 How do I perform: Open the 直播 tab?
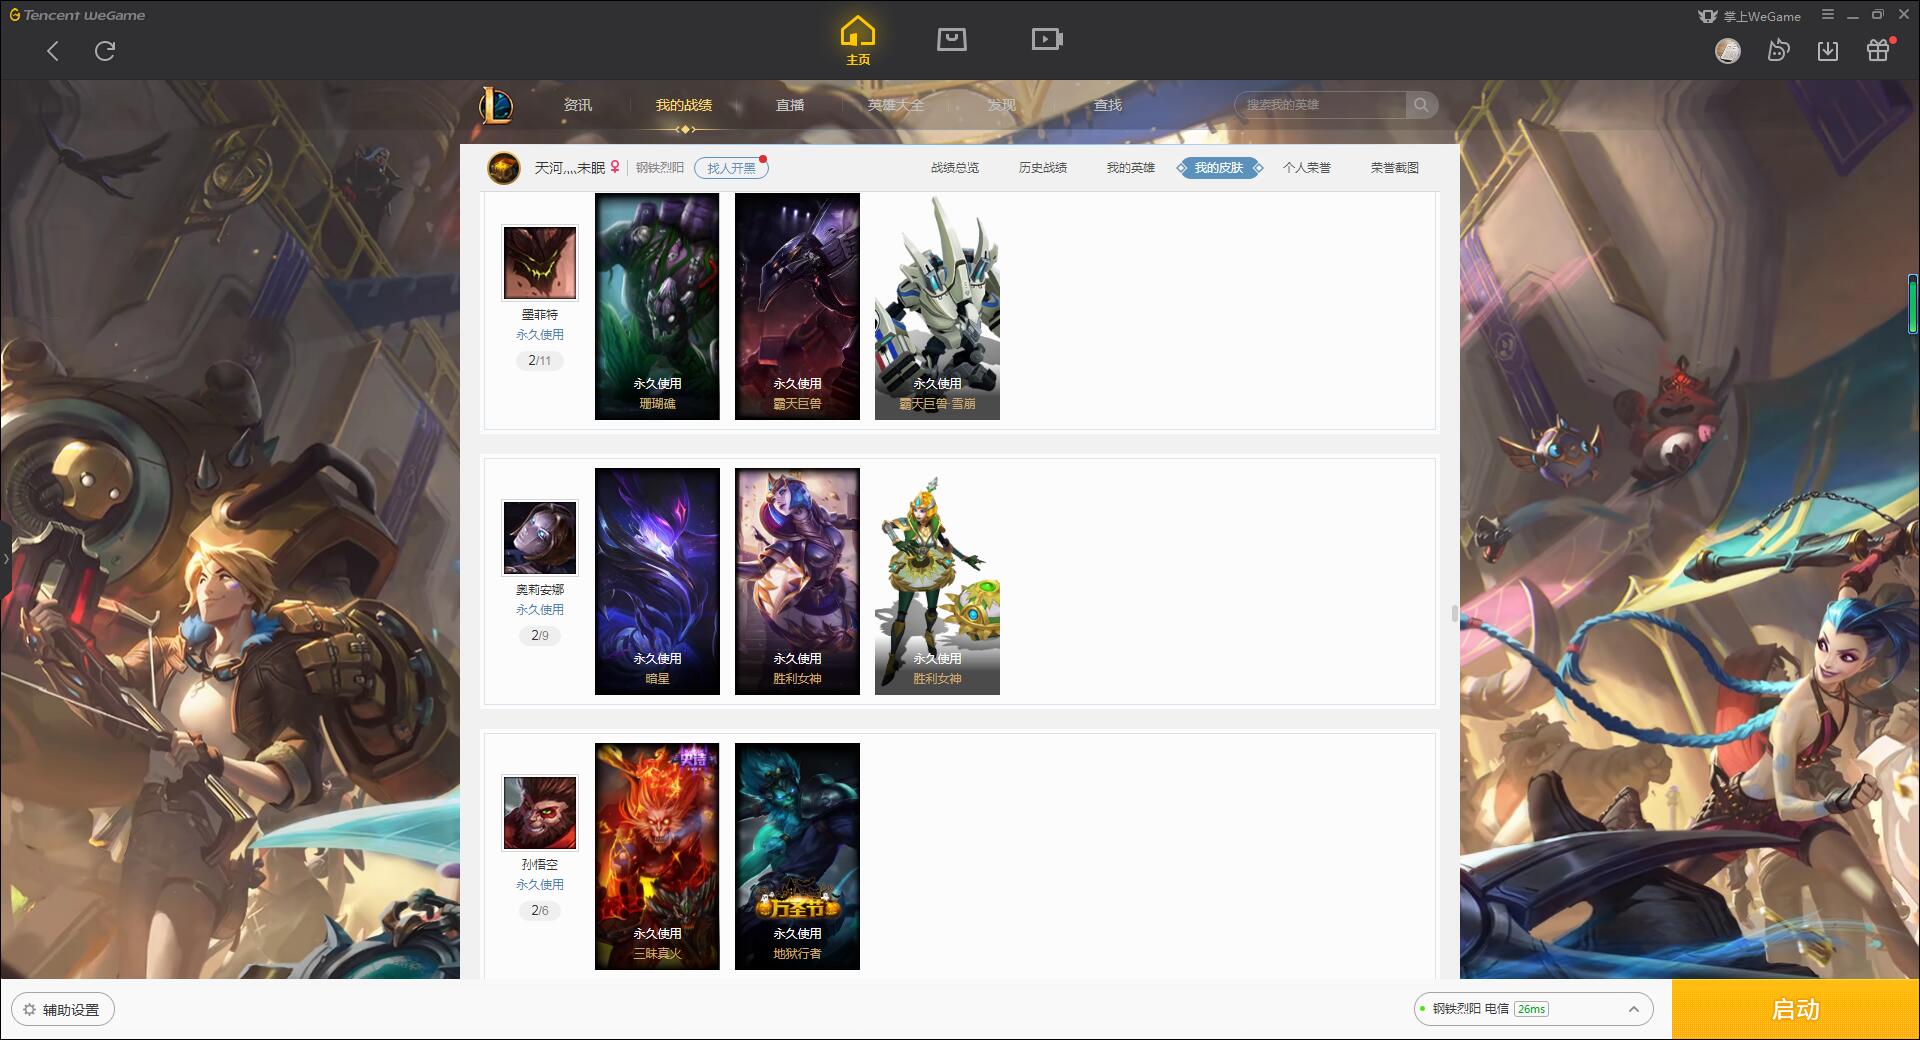pyautogui.click(x=790, y=105)
